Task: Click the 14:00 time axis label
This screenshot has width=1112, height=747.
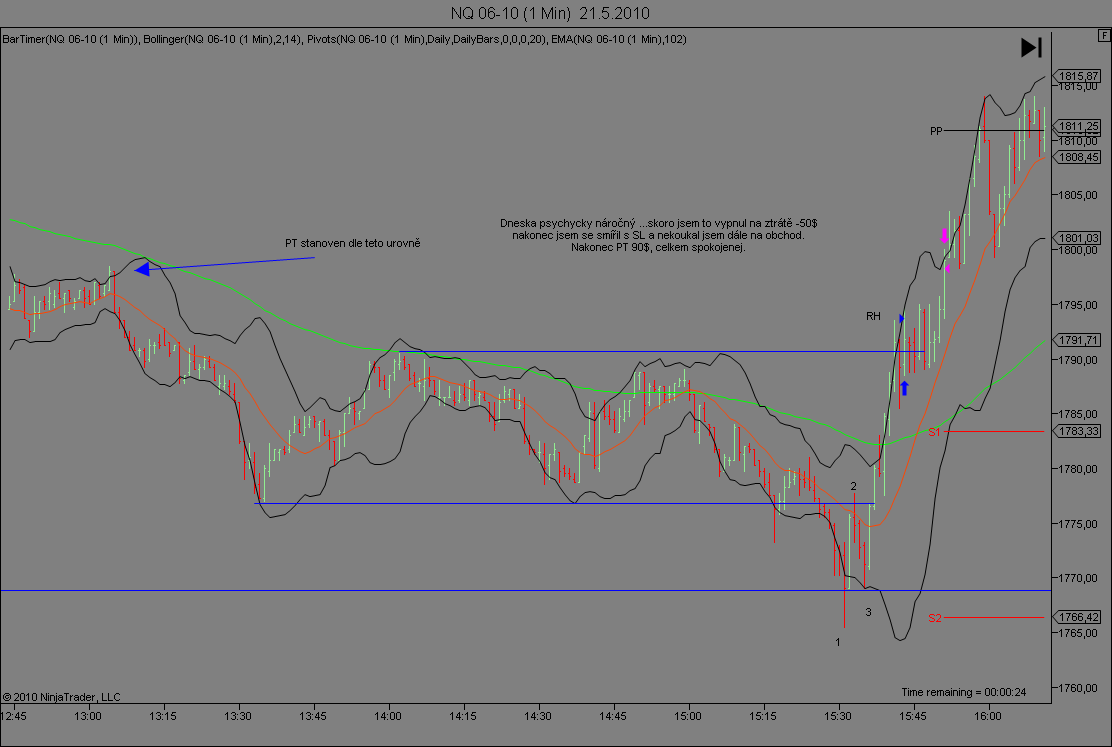Action: pyautogui.click(x=388, y=716)
